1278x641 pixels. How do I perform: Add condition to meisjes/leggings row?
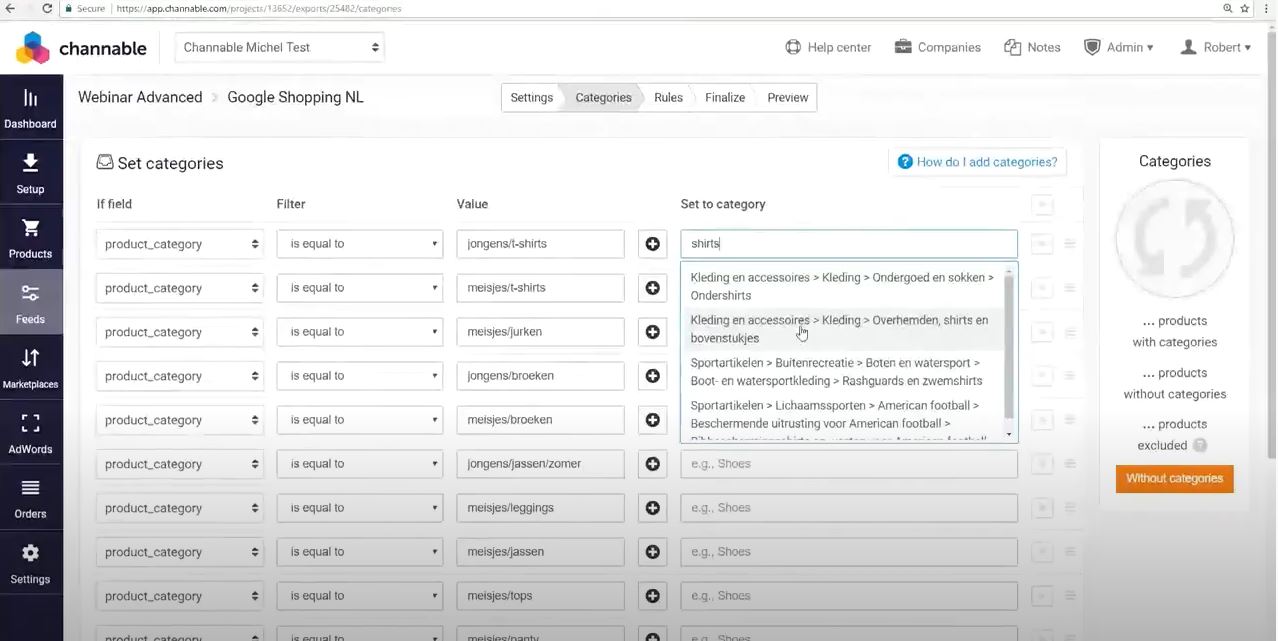tap(653, 508)
